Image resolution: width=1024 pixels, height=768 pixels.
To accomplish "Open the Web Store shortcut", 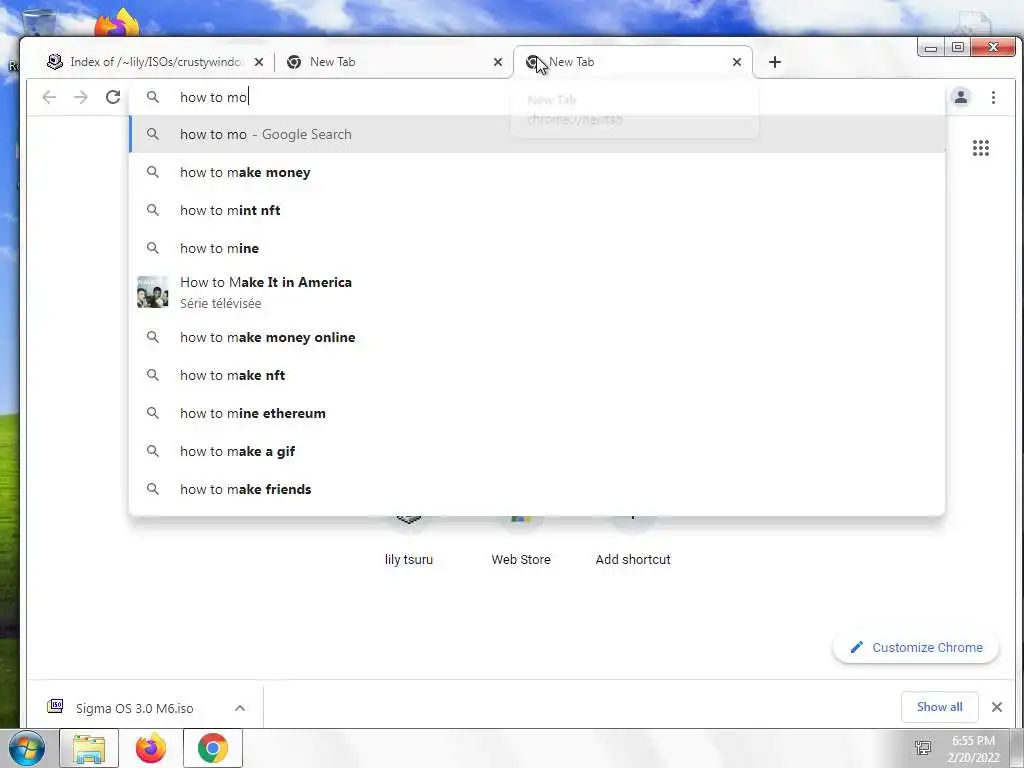I will pos(520,542).
